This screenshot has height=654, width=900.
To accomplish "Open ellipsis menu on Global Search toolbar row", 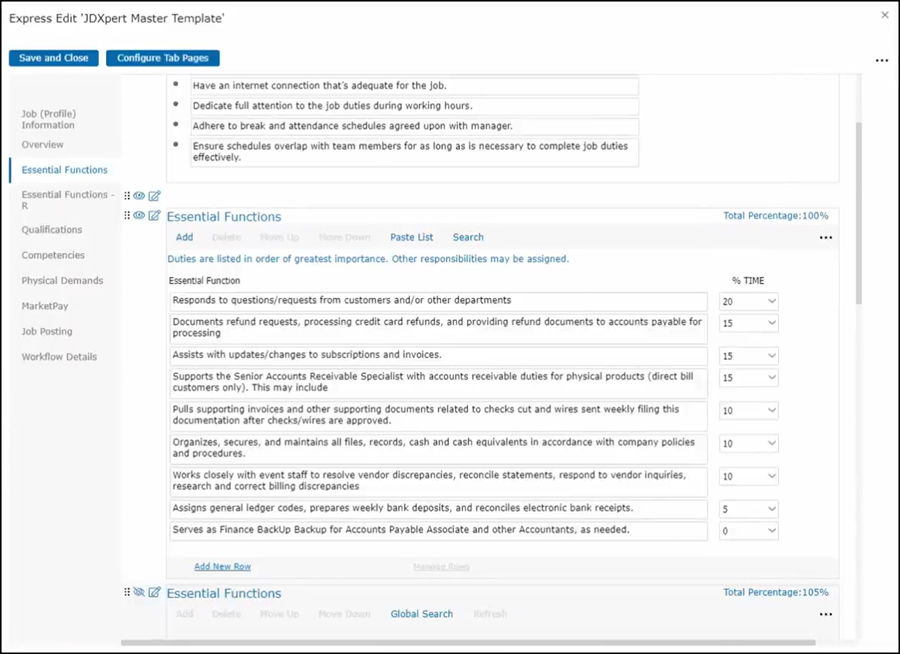I will click(825, 615).
